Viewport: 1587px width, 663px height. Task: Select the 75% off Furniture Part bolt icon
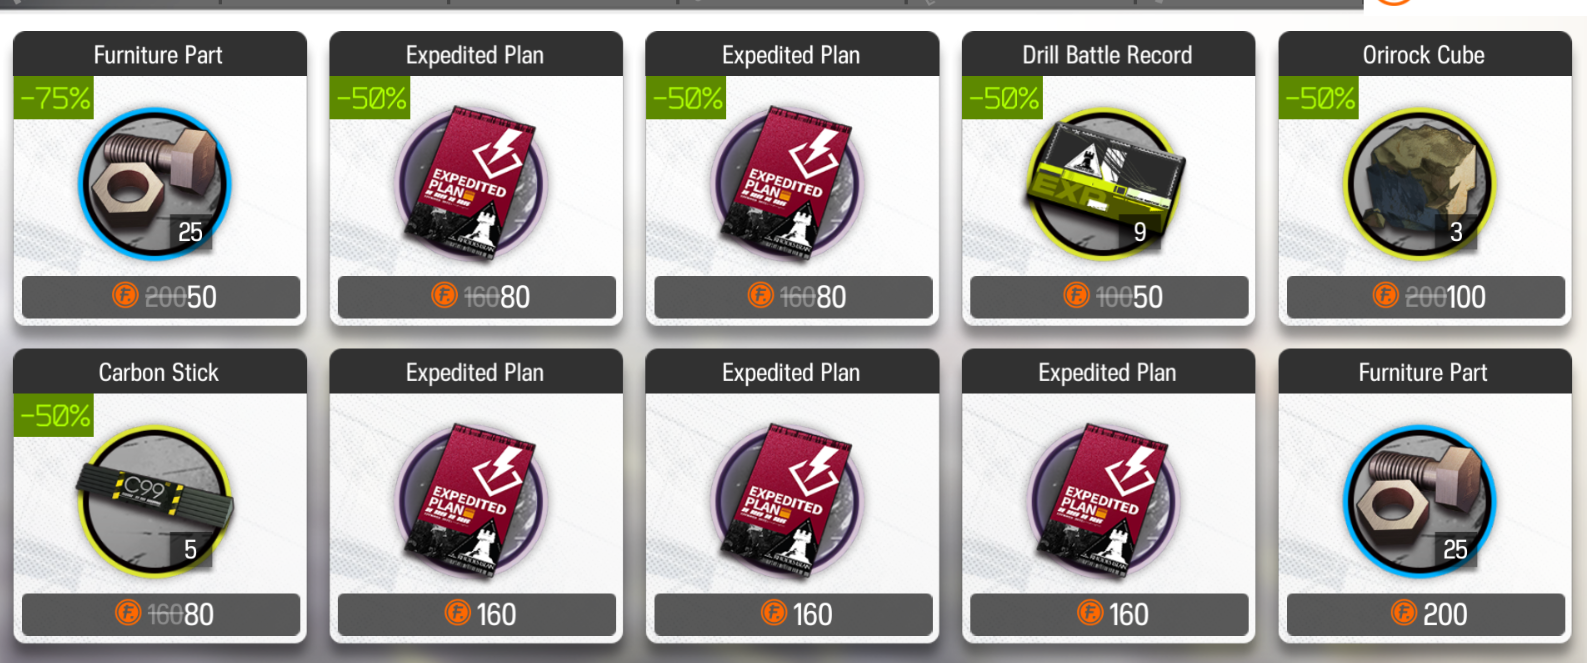(x=156, y=184)
